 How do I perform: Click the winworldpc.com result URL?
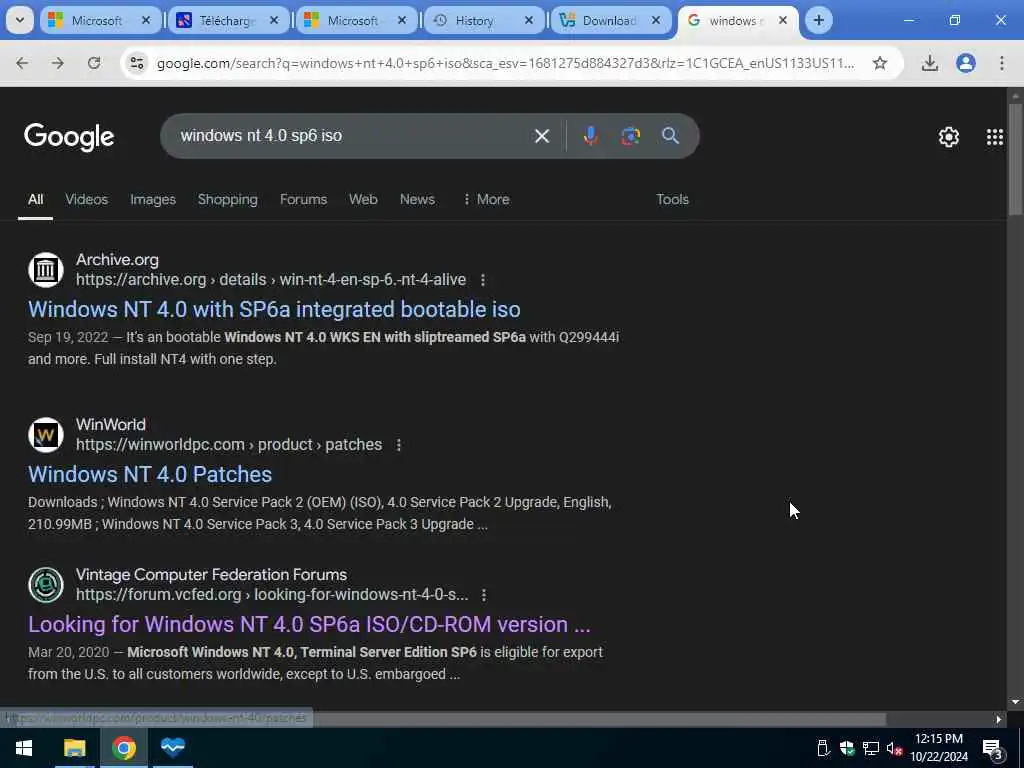click(229, 445)
